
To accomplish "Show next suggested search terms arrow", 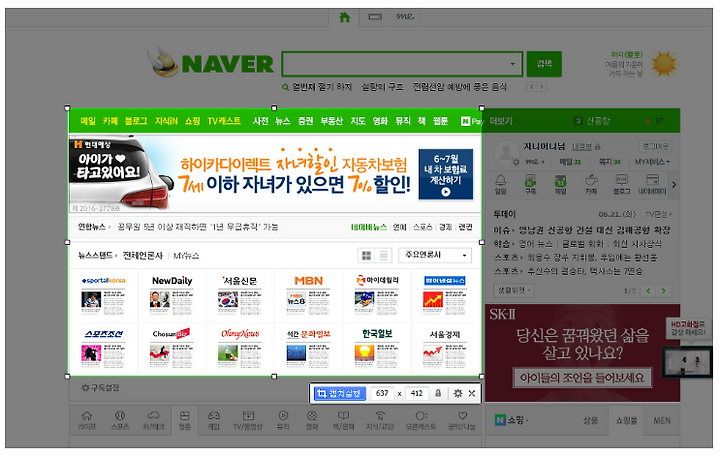I will tap(542, 87).
